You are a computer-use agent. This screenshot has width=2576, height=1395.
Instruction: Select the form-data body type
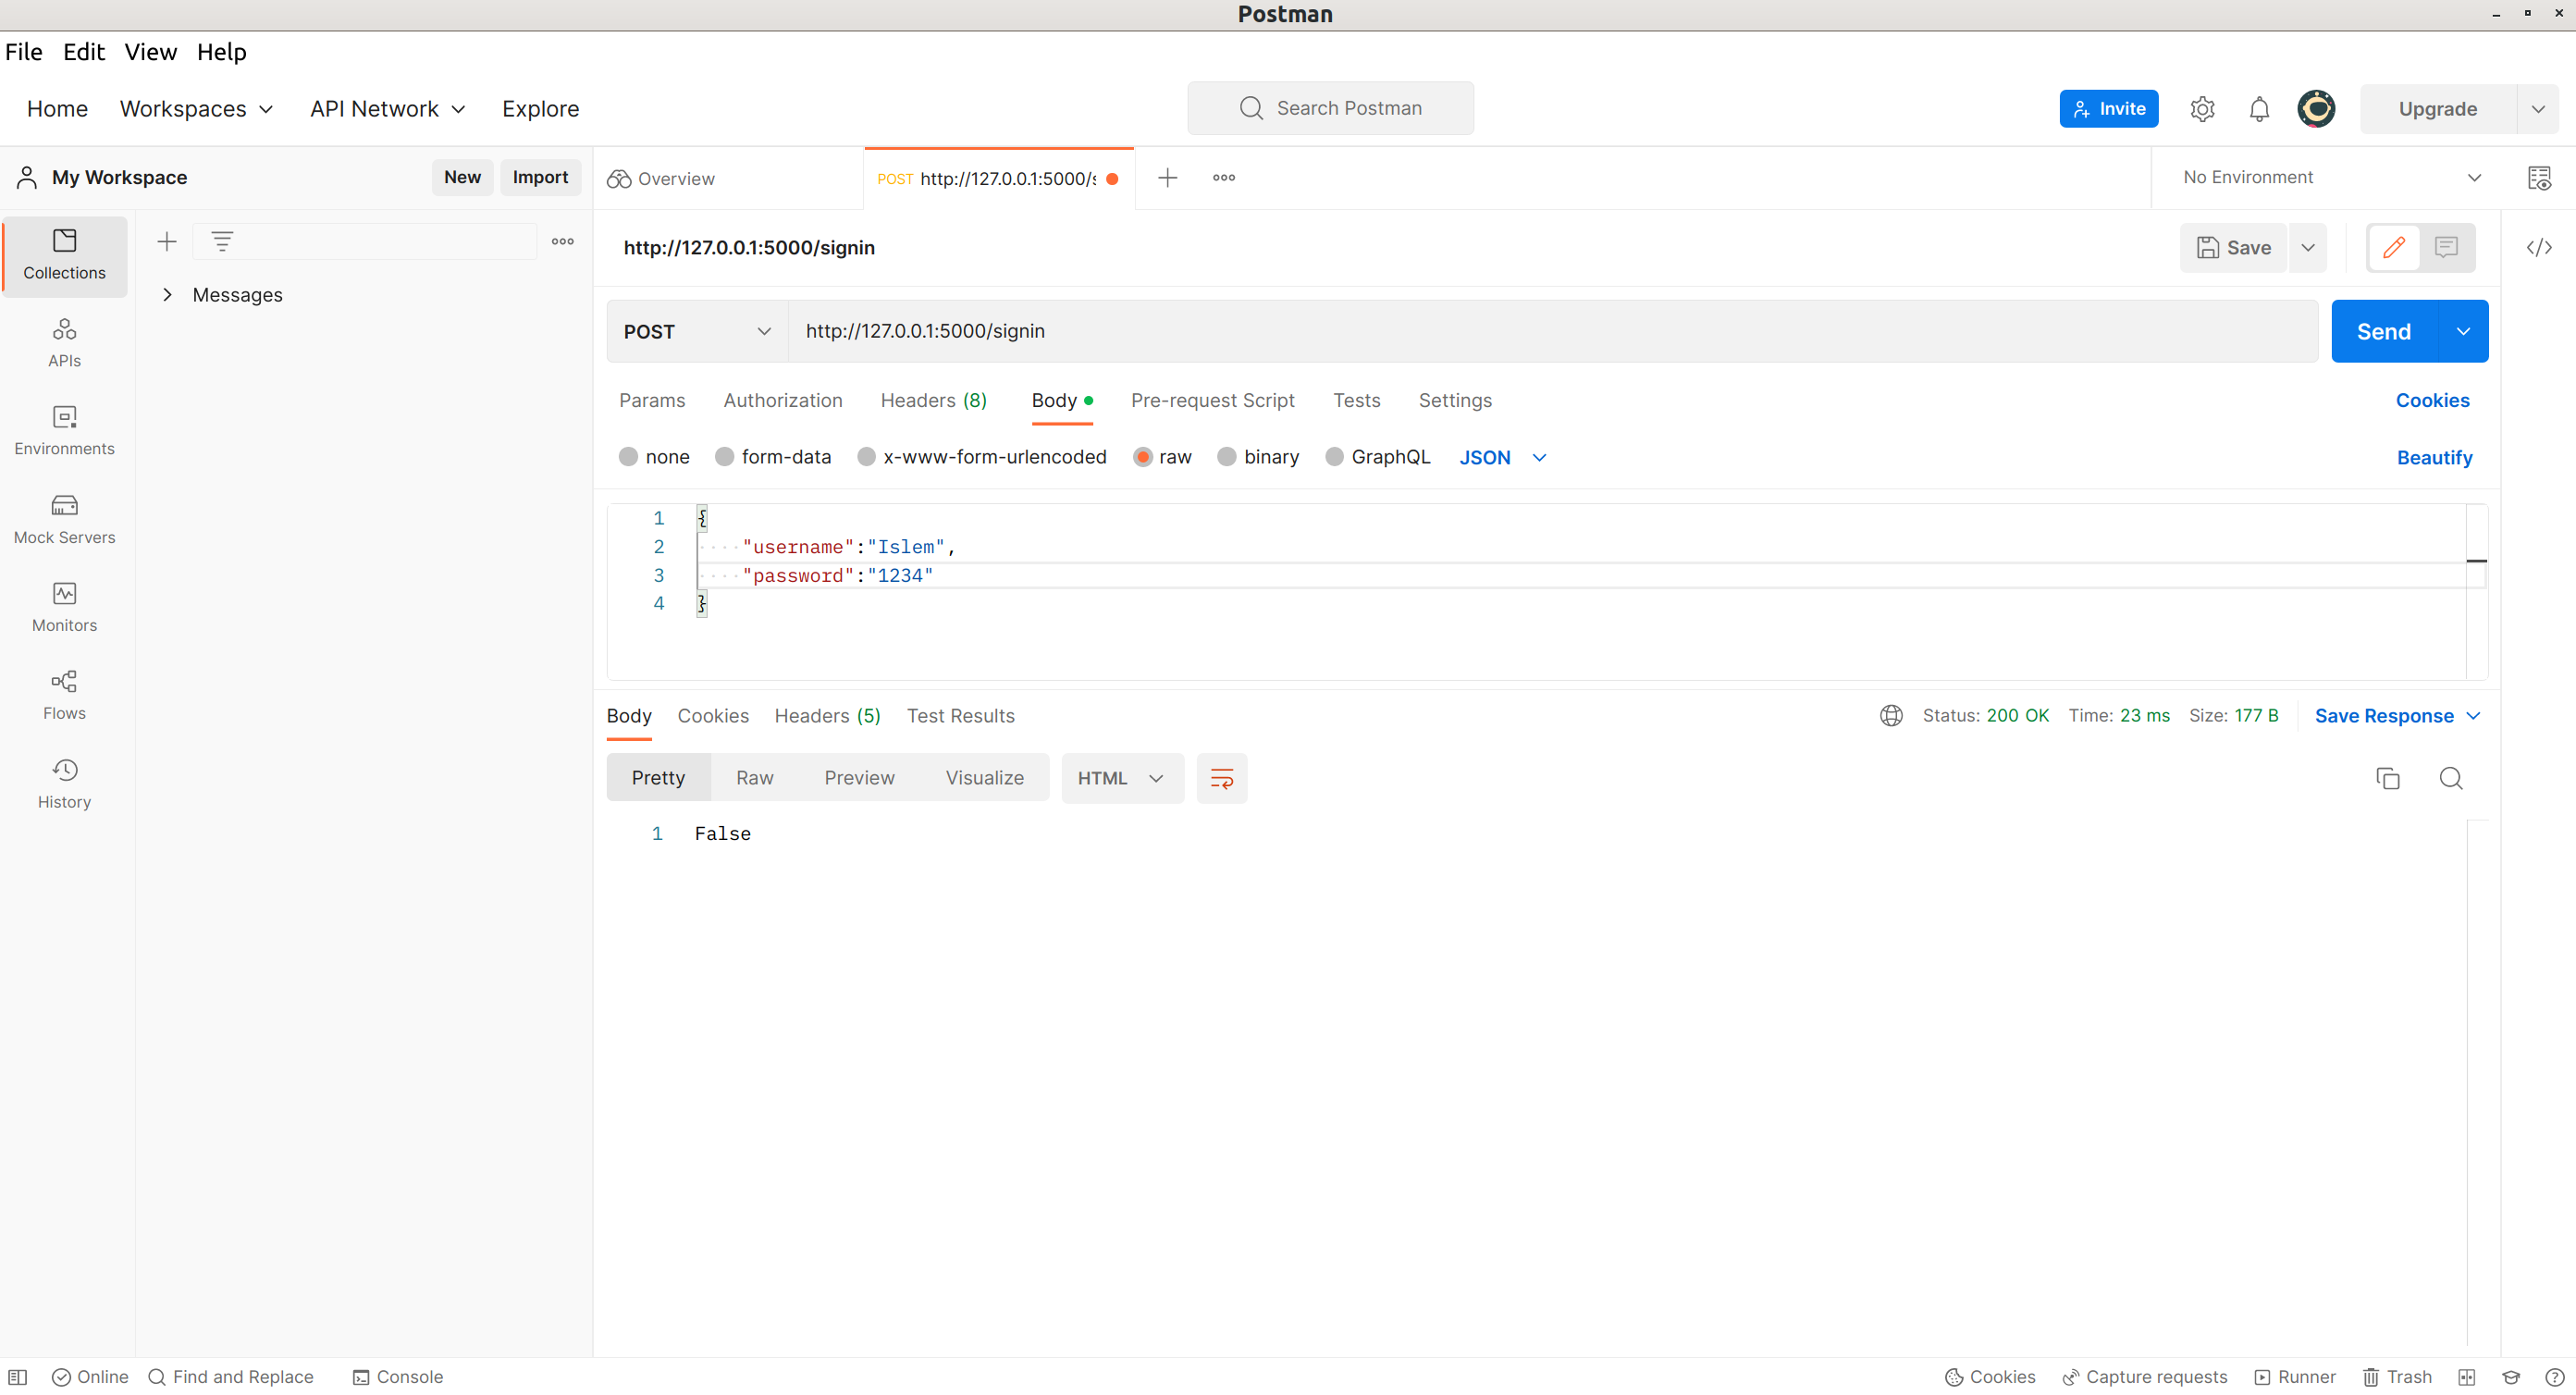725,457
